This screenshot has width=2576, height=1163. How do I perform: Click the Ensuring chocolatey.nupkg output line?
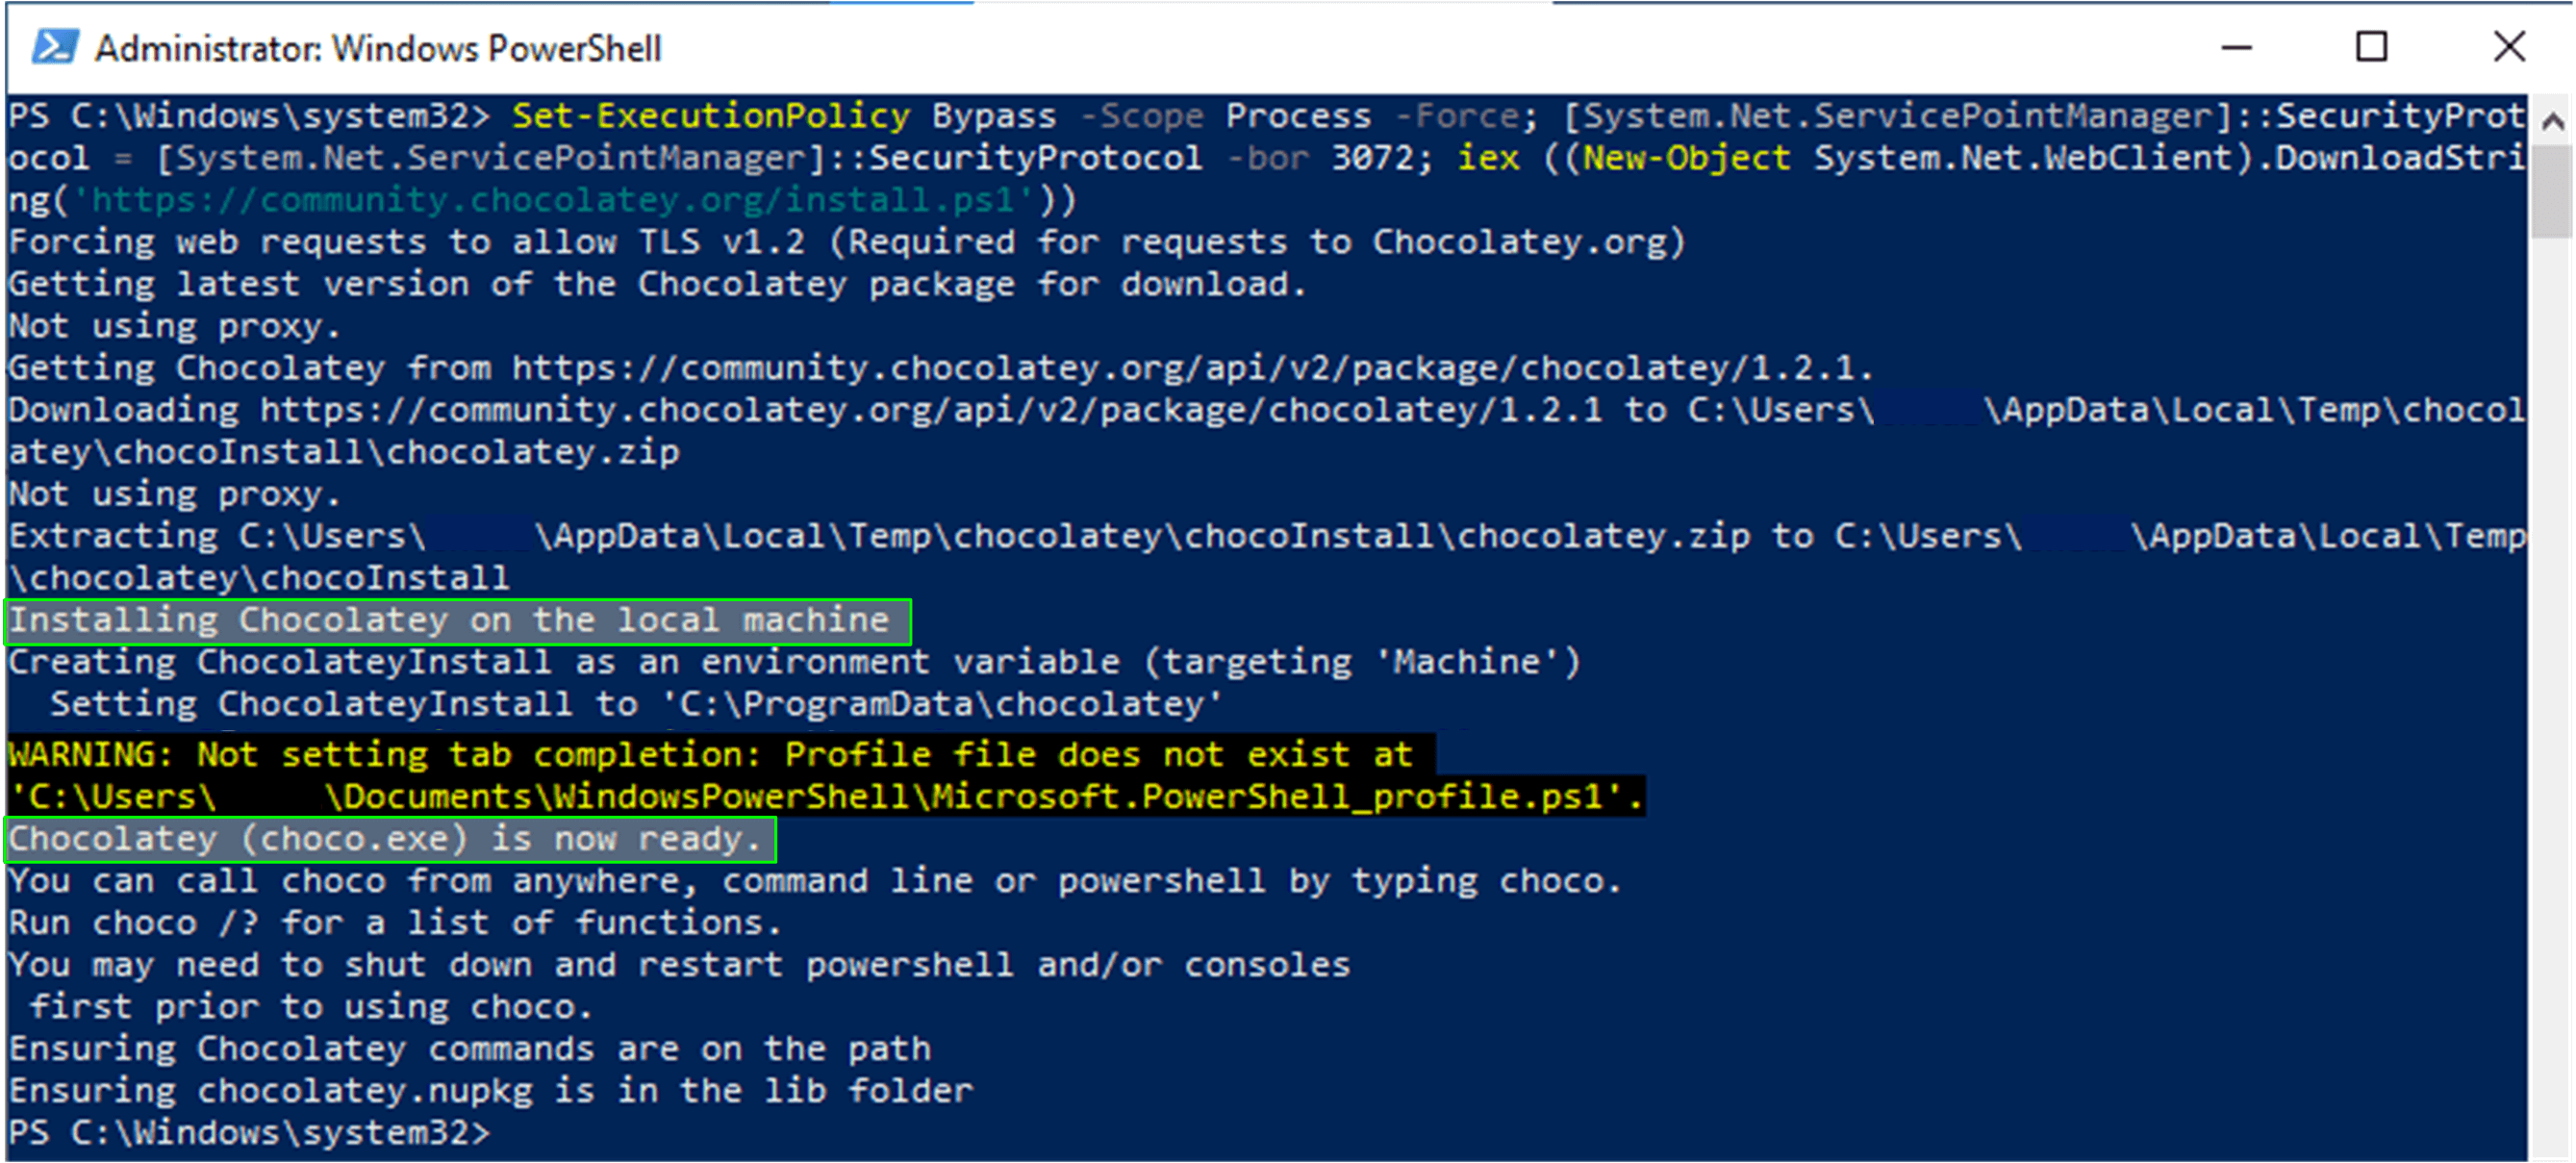tap(490, 1090)
